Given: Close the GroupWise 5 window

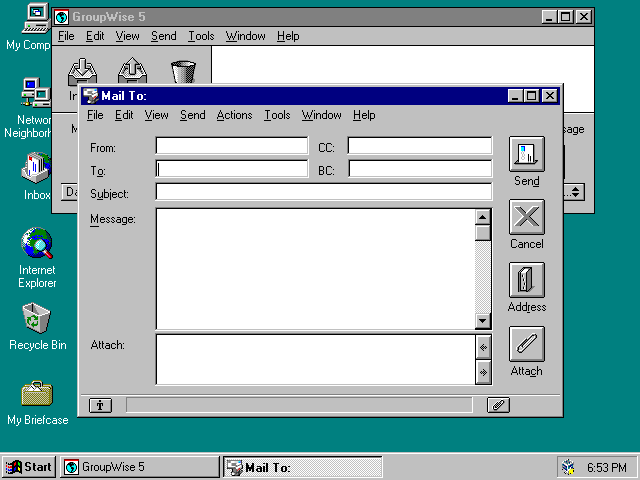Looking at the screenshot, I should 584,17.
